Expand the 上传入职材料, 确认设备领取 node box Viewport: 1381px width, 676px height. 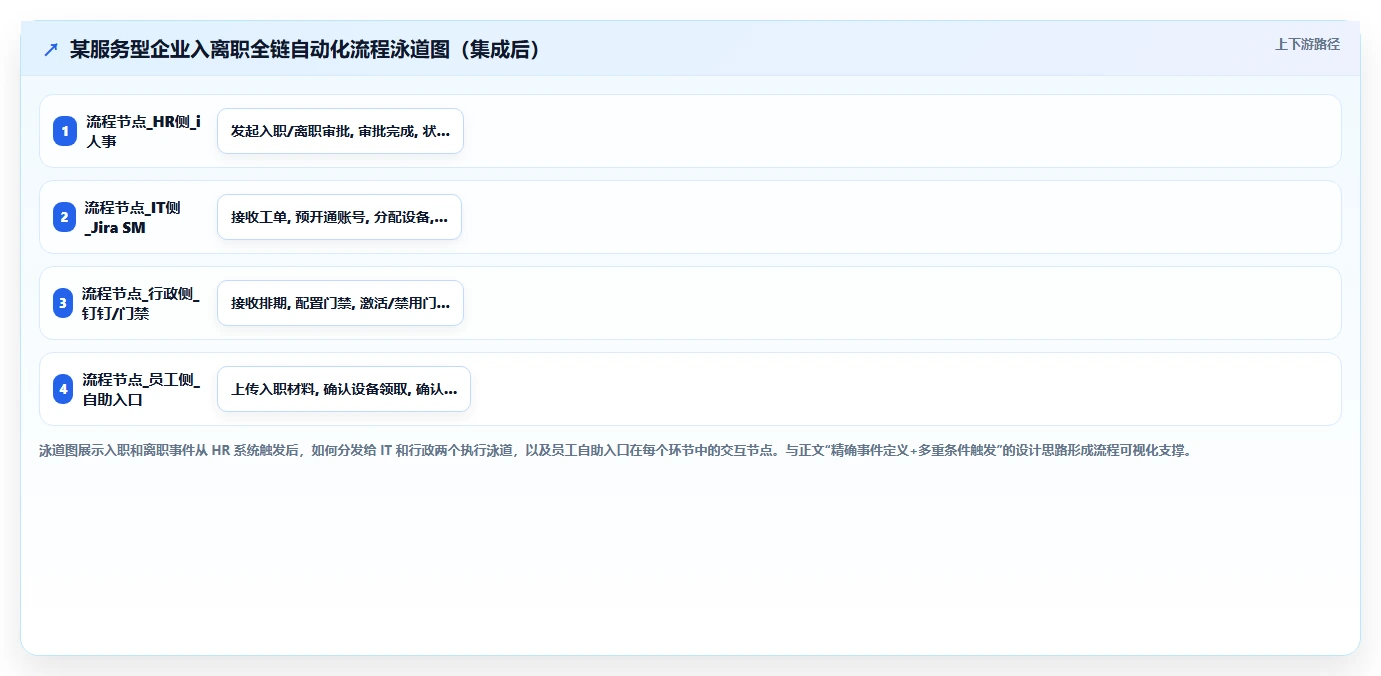coord(344,389)
